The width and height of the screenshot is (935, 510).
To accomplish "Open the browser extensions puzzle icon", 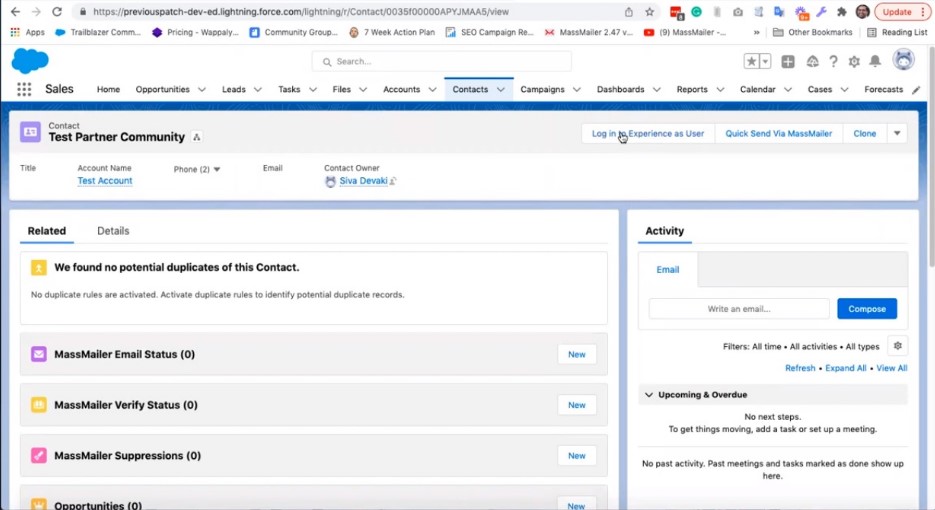I will [841, 12].
